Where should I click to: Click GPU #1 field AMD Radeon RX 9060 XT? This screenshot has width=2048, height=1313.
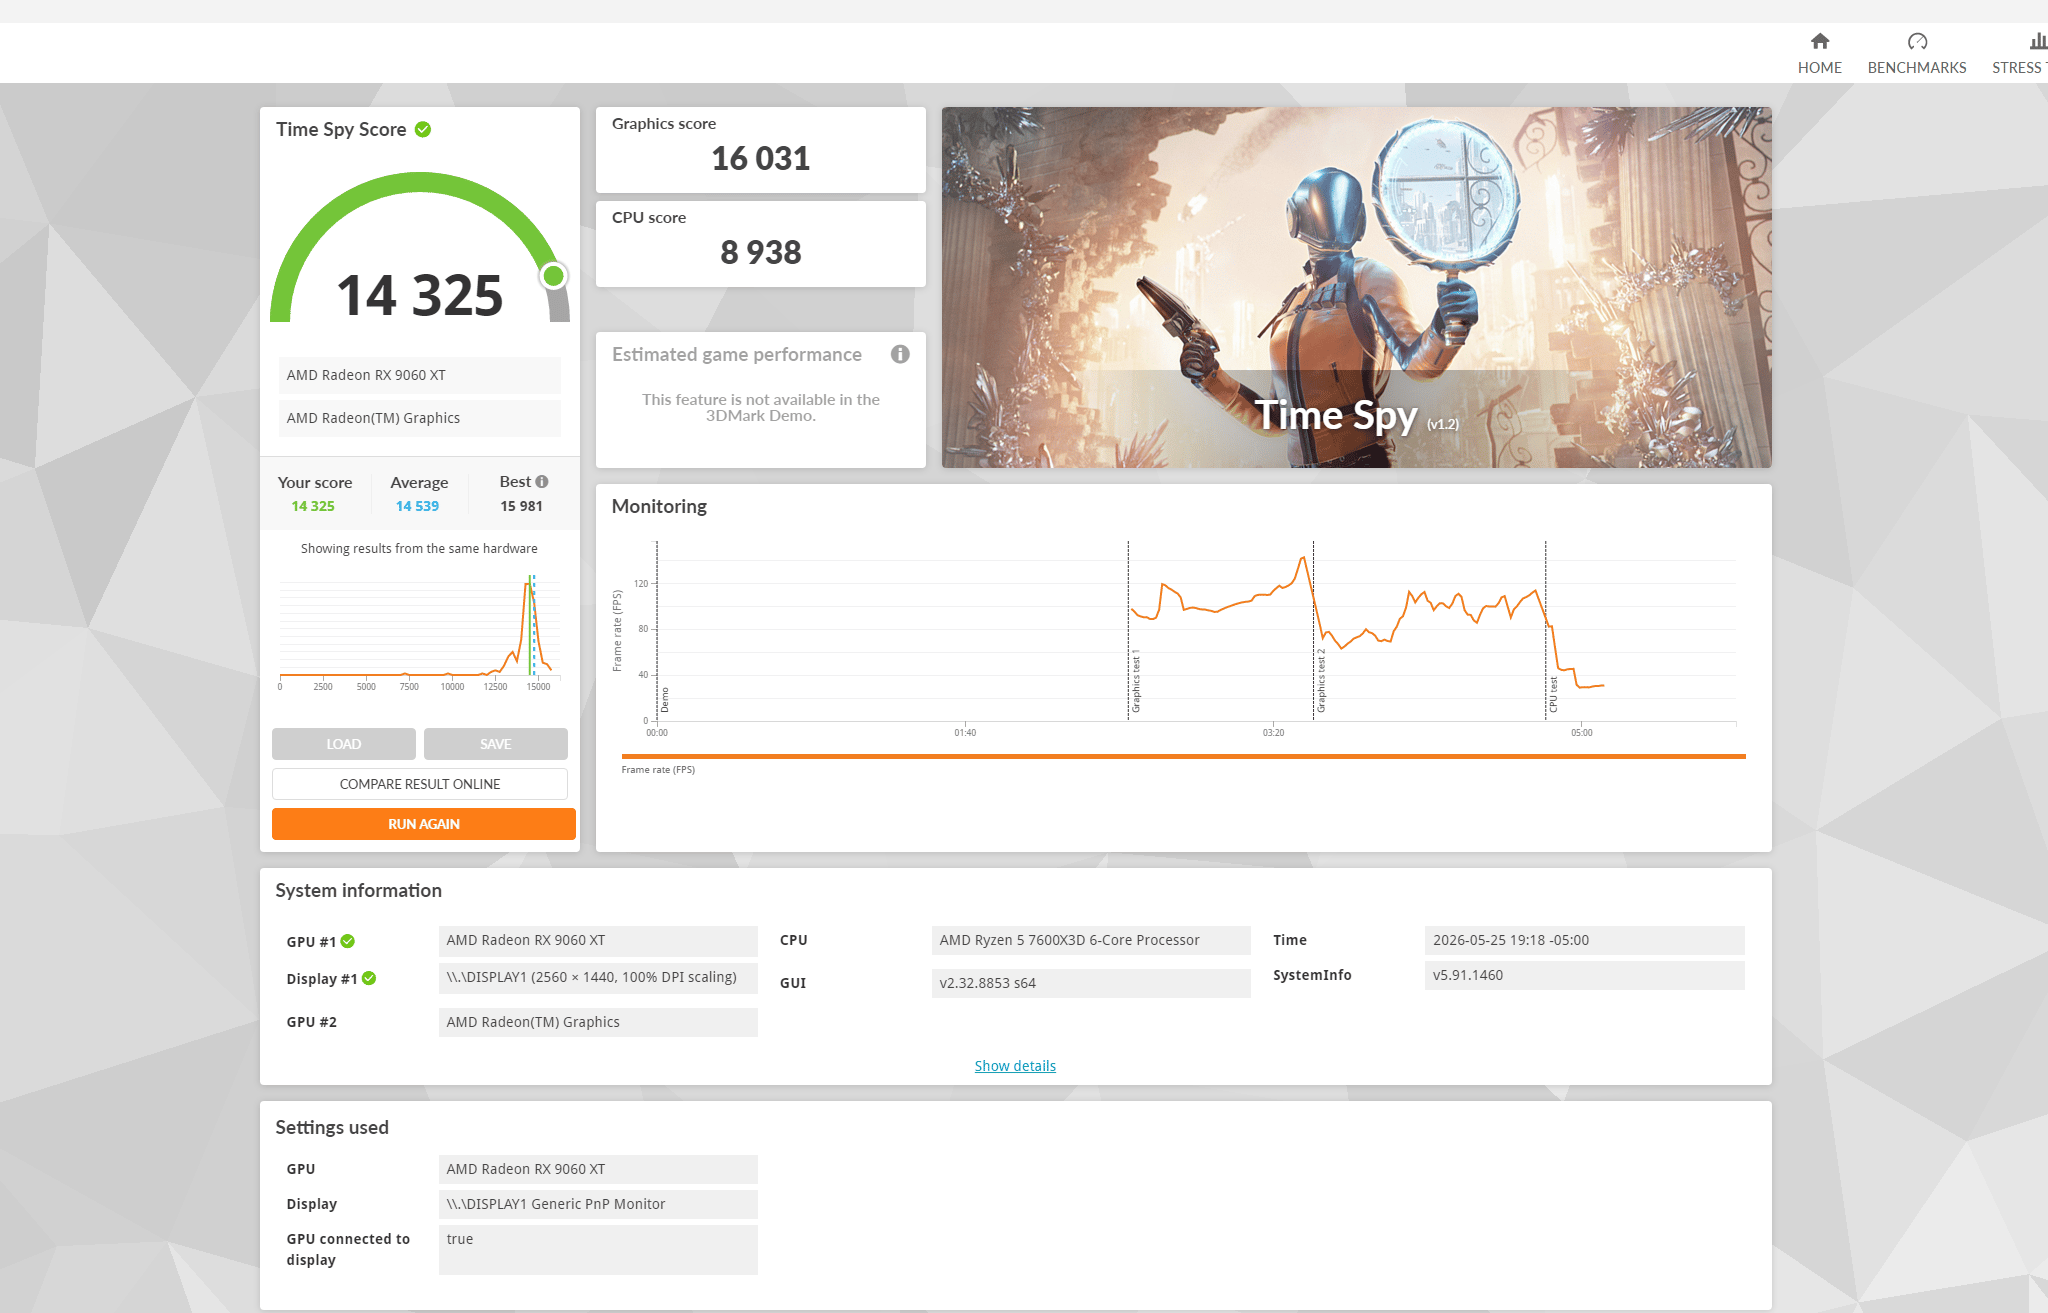coord(598,940)
